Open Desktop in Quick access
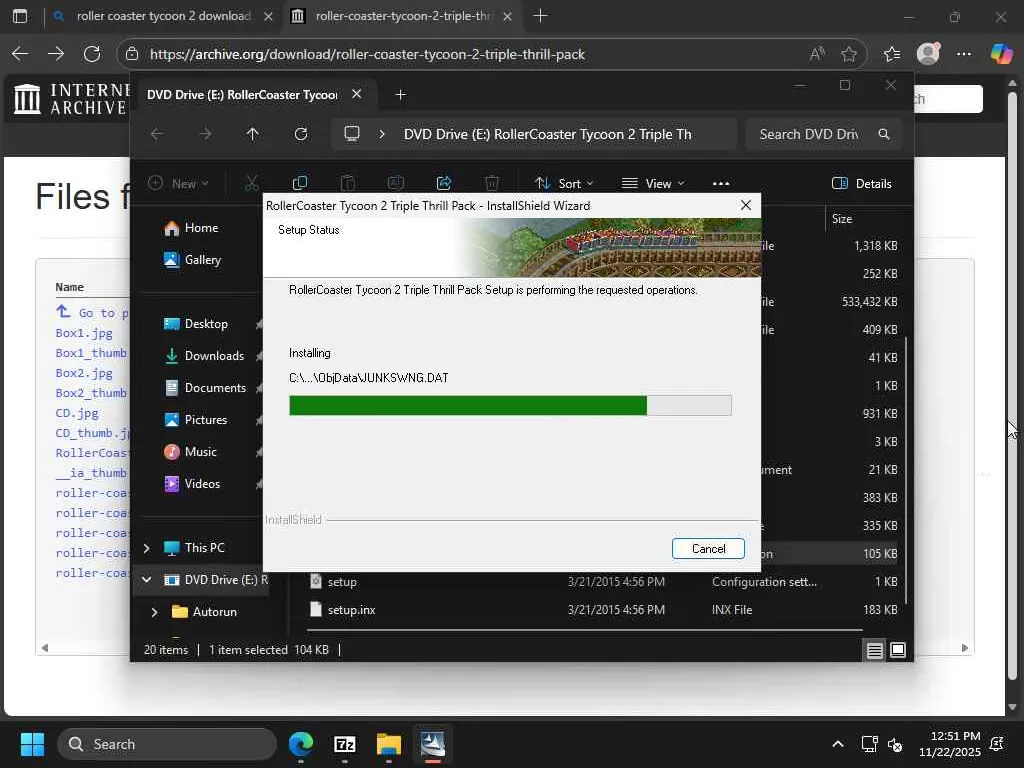This screenshot has height=768, width=1024. (x=206, y=324)
